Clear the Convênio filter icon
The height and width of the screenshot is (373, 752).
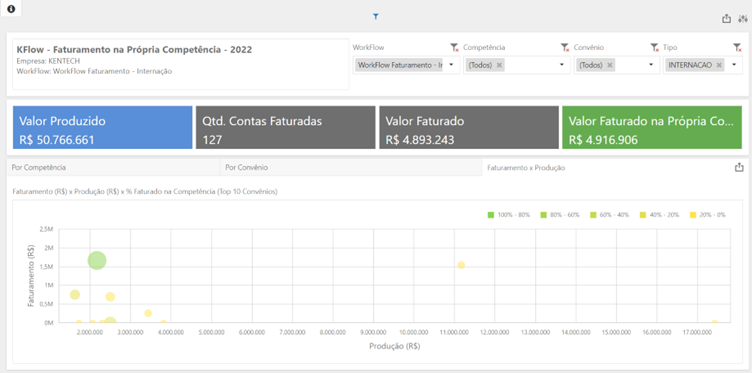pos(654,47)
